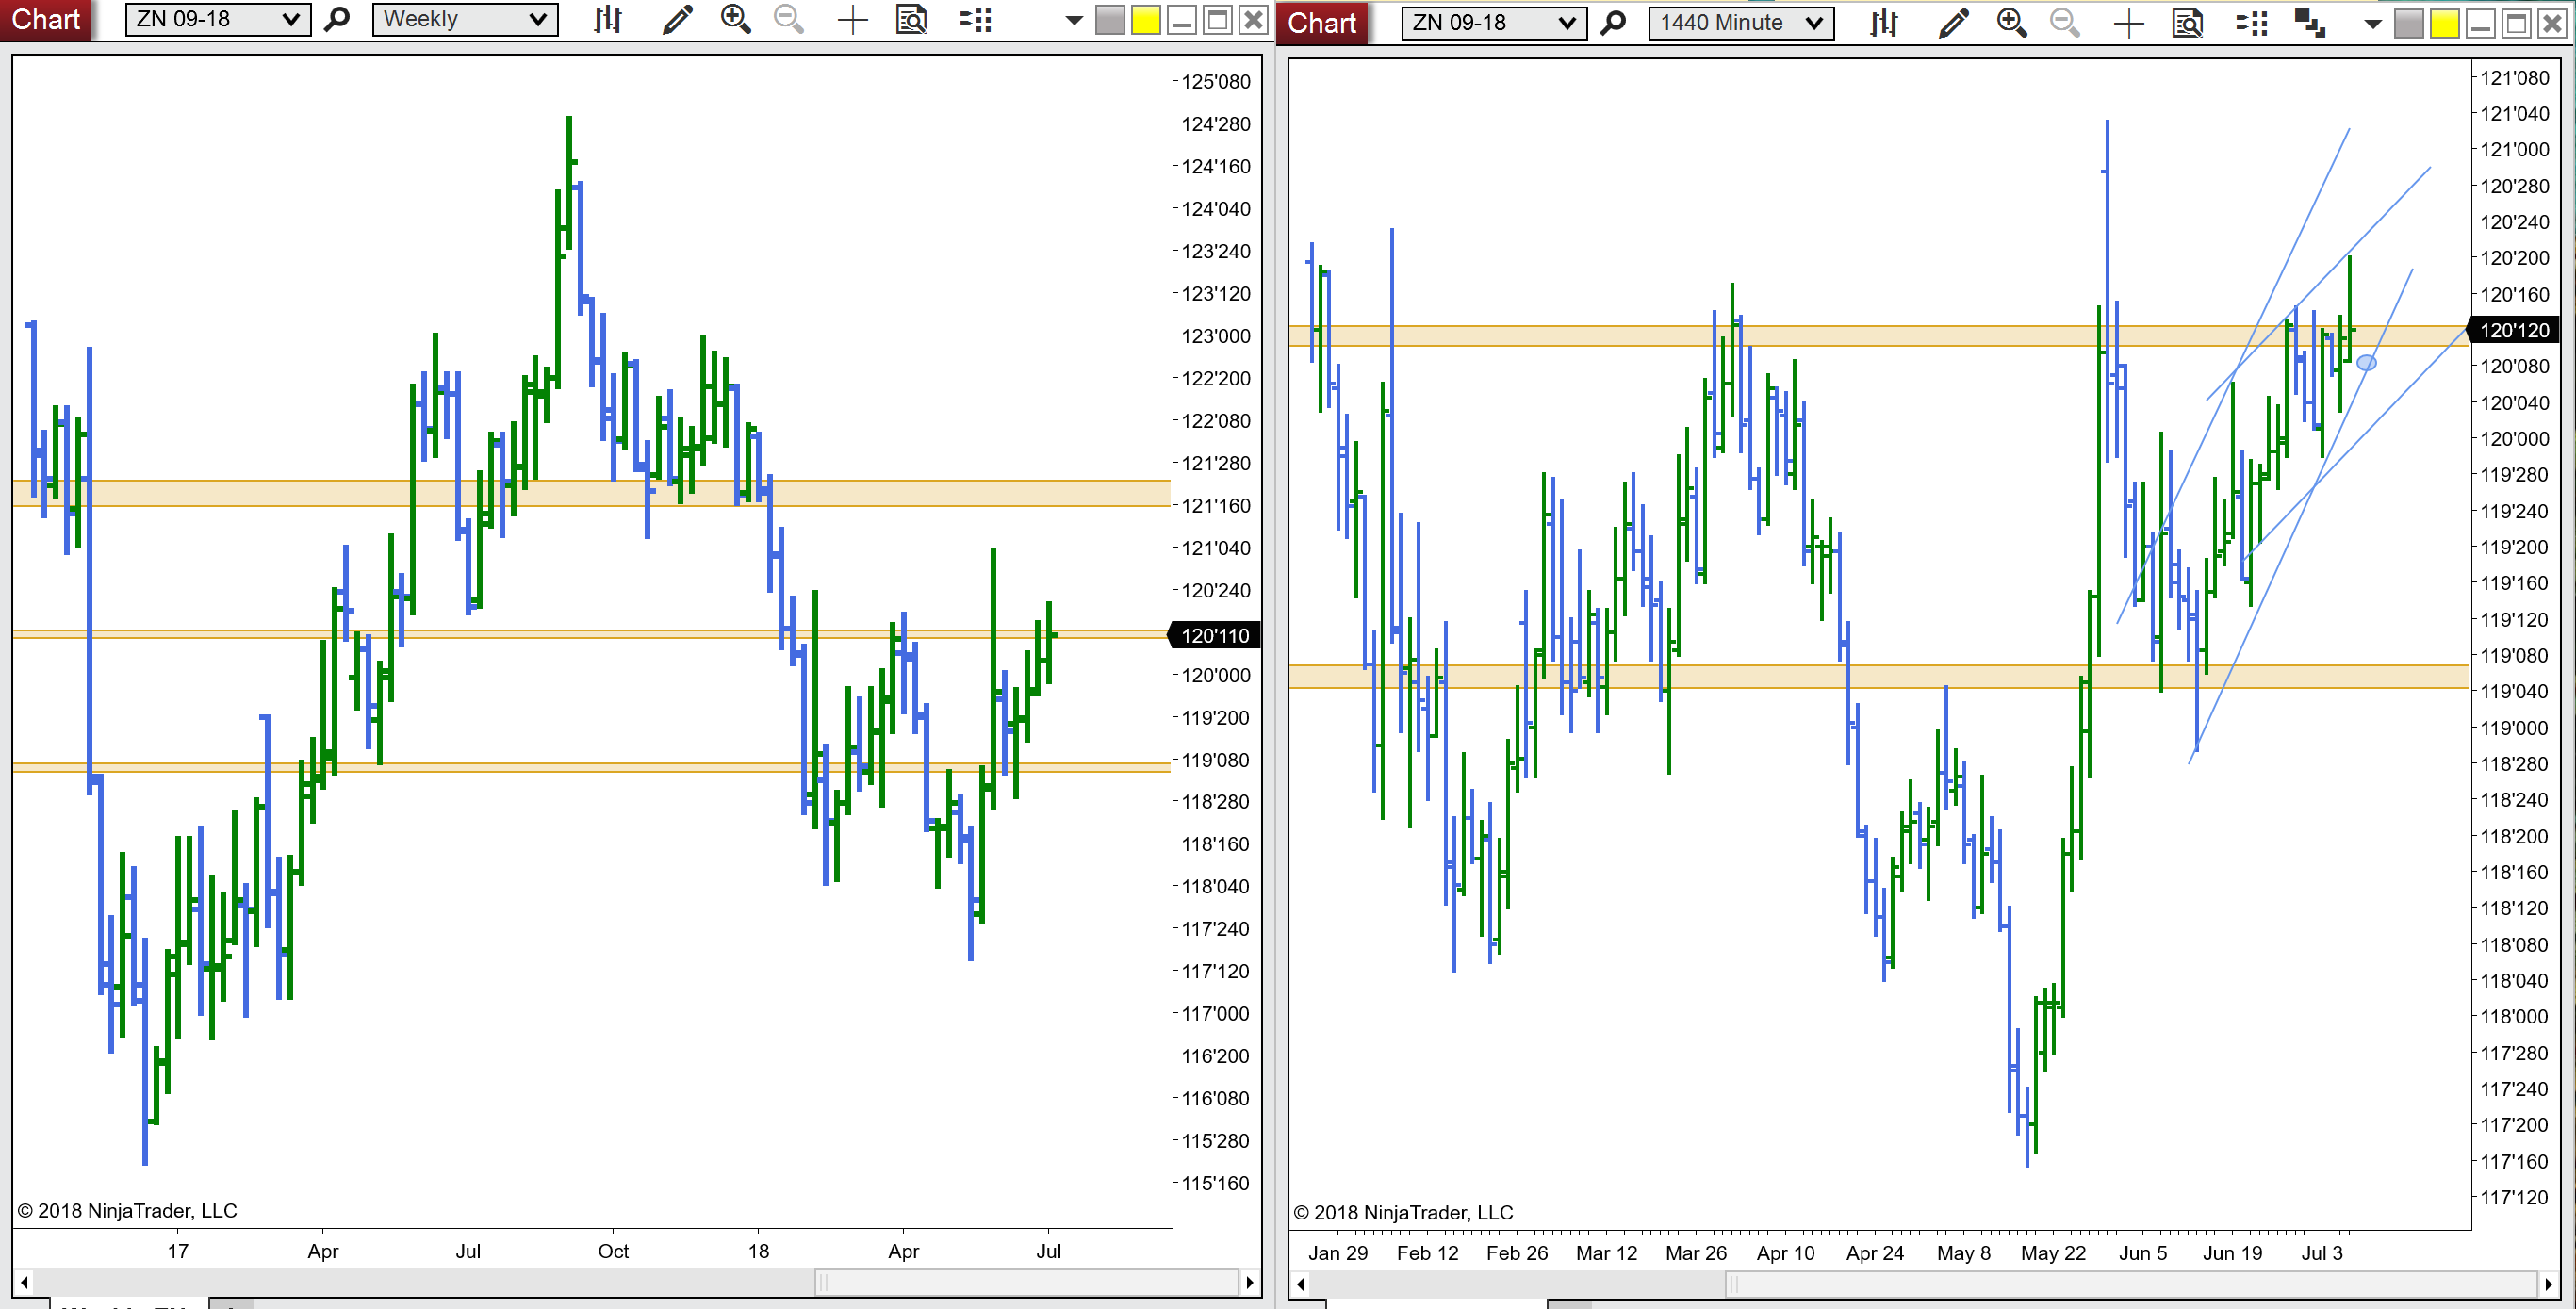Click the grey link swatch in Weekly chart
Viewport: 2576px width, 1309px height.
(1109, 20)
